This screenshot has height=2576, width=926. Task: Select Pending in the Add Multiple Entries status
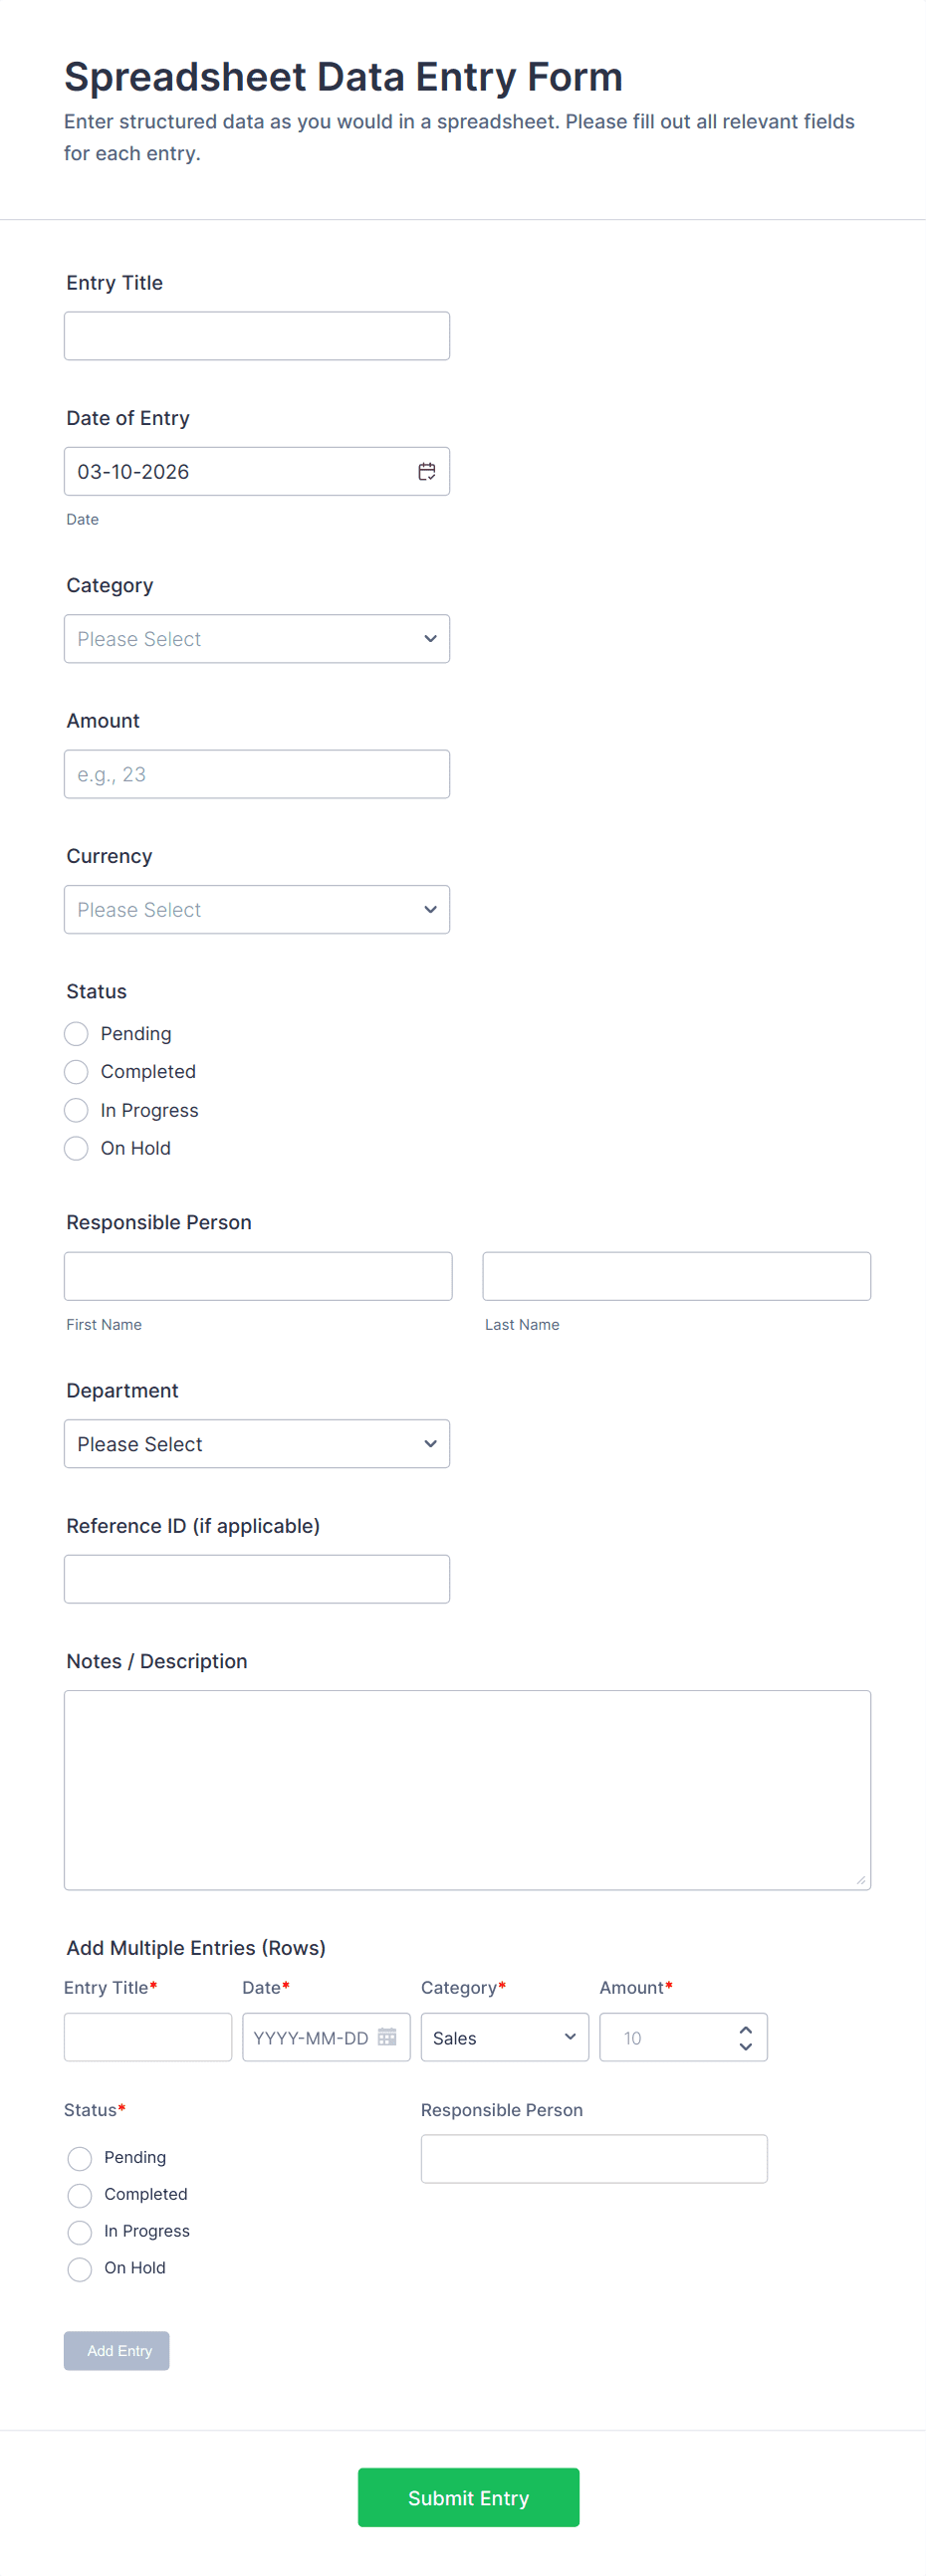[80, 2157]
